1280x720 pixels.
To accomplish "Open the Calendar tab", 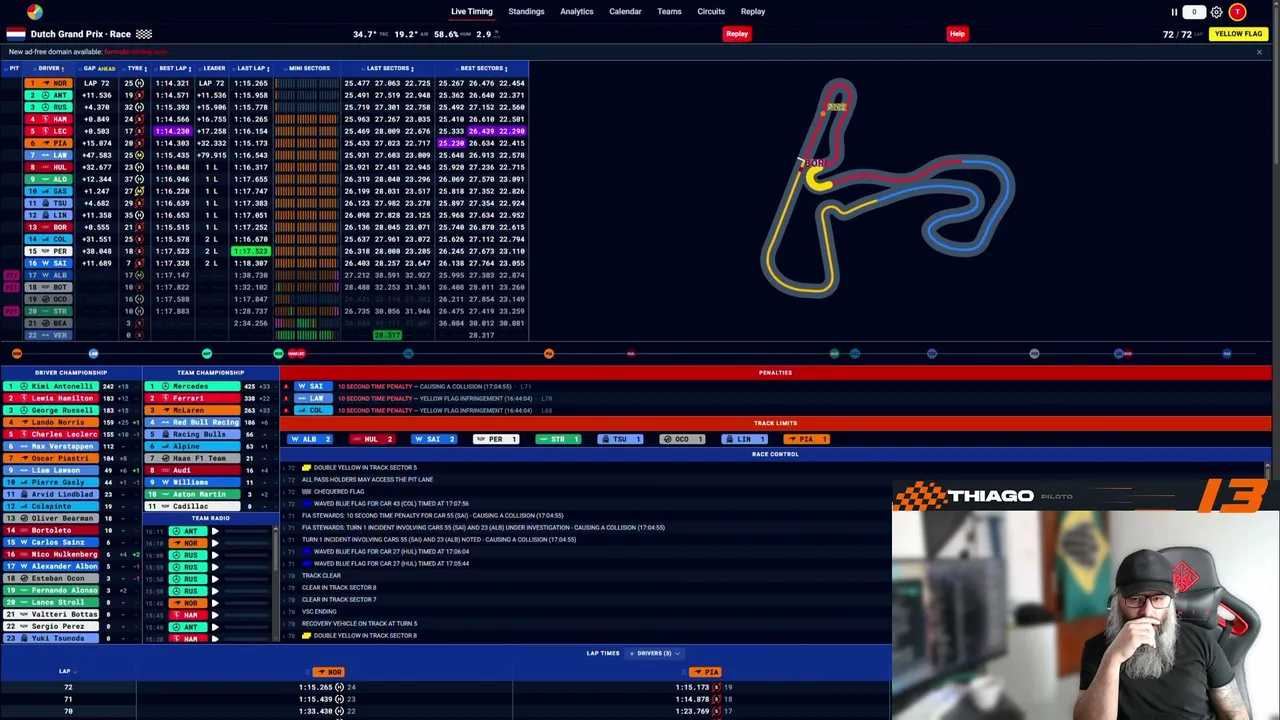I will point(625,12).
